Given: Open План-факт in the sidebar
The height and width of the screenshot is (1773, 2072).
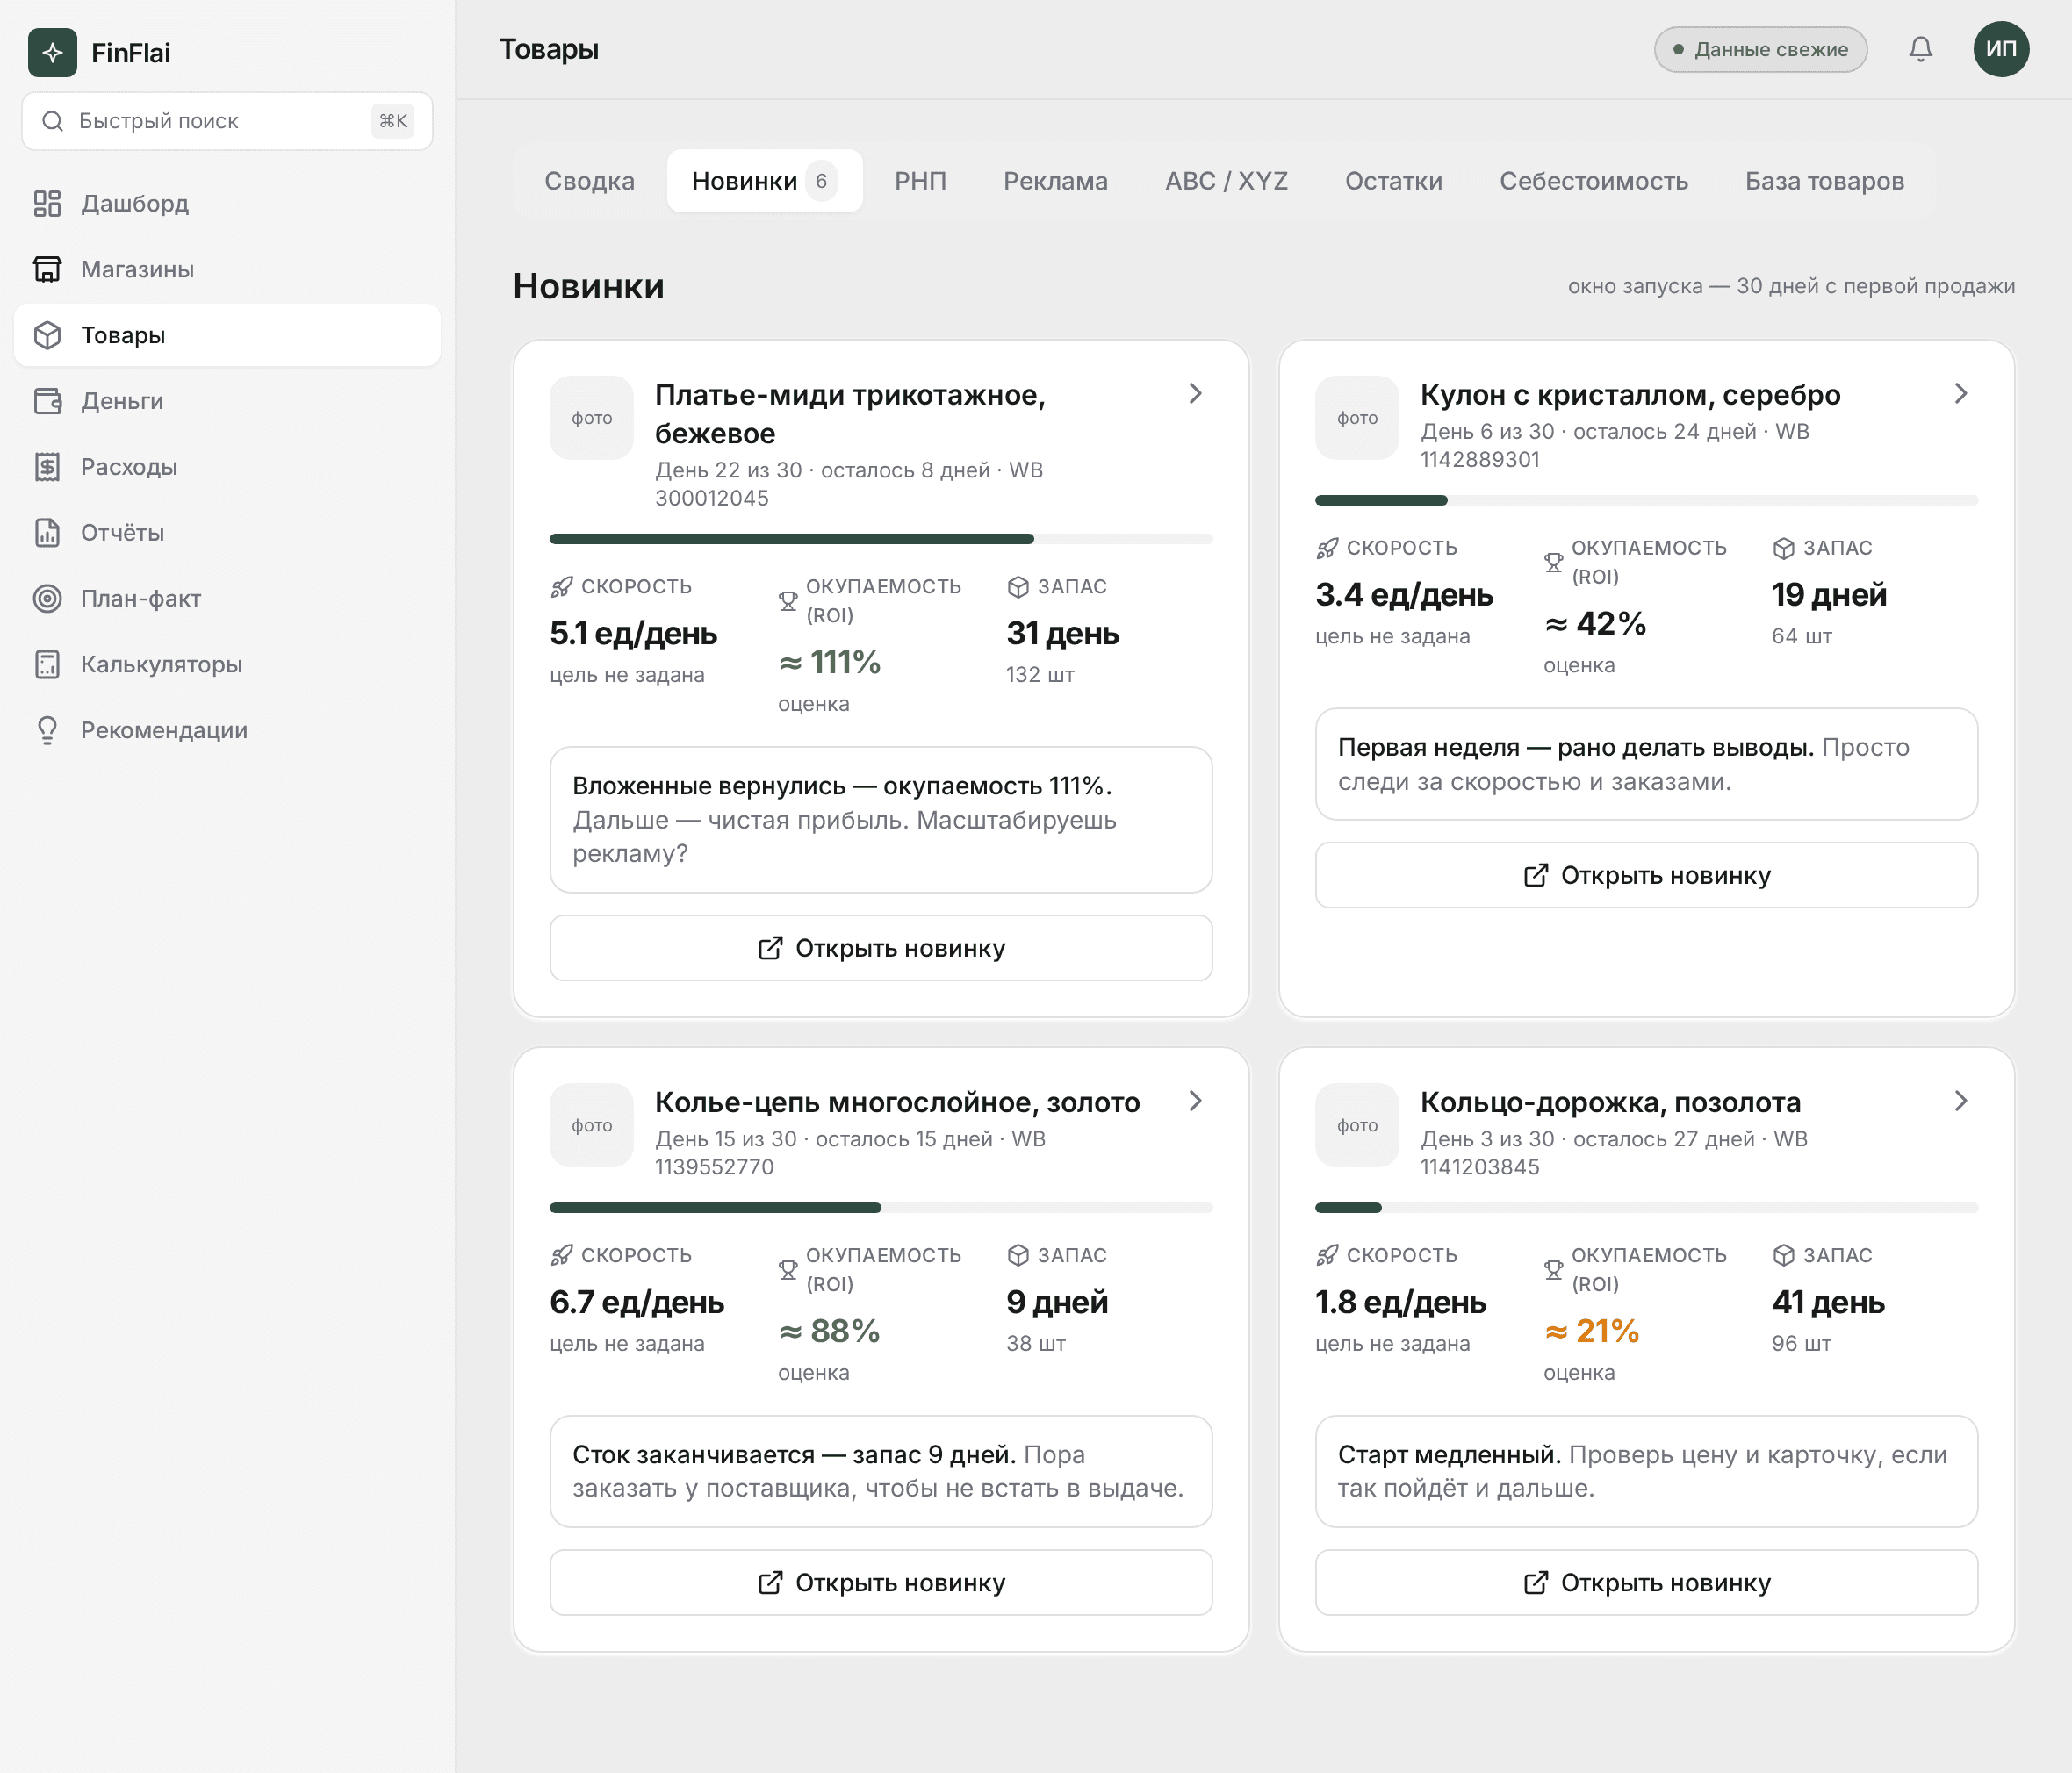Looking at the screenshot, I should pyautogui.click(x=227, y=599).
